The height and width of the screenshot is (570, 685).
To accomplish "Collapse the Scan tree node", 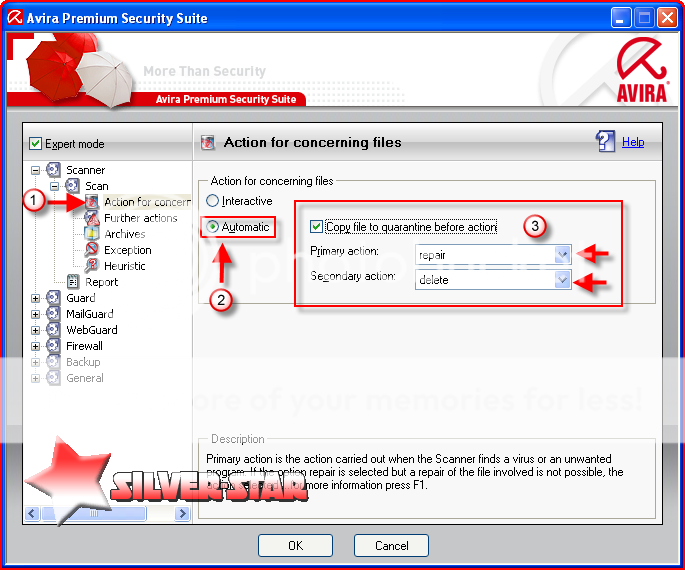I will 54,187.
